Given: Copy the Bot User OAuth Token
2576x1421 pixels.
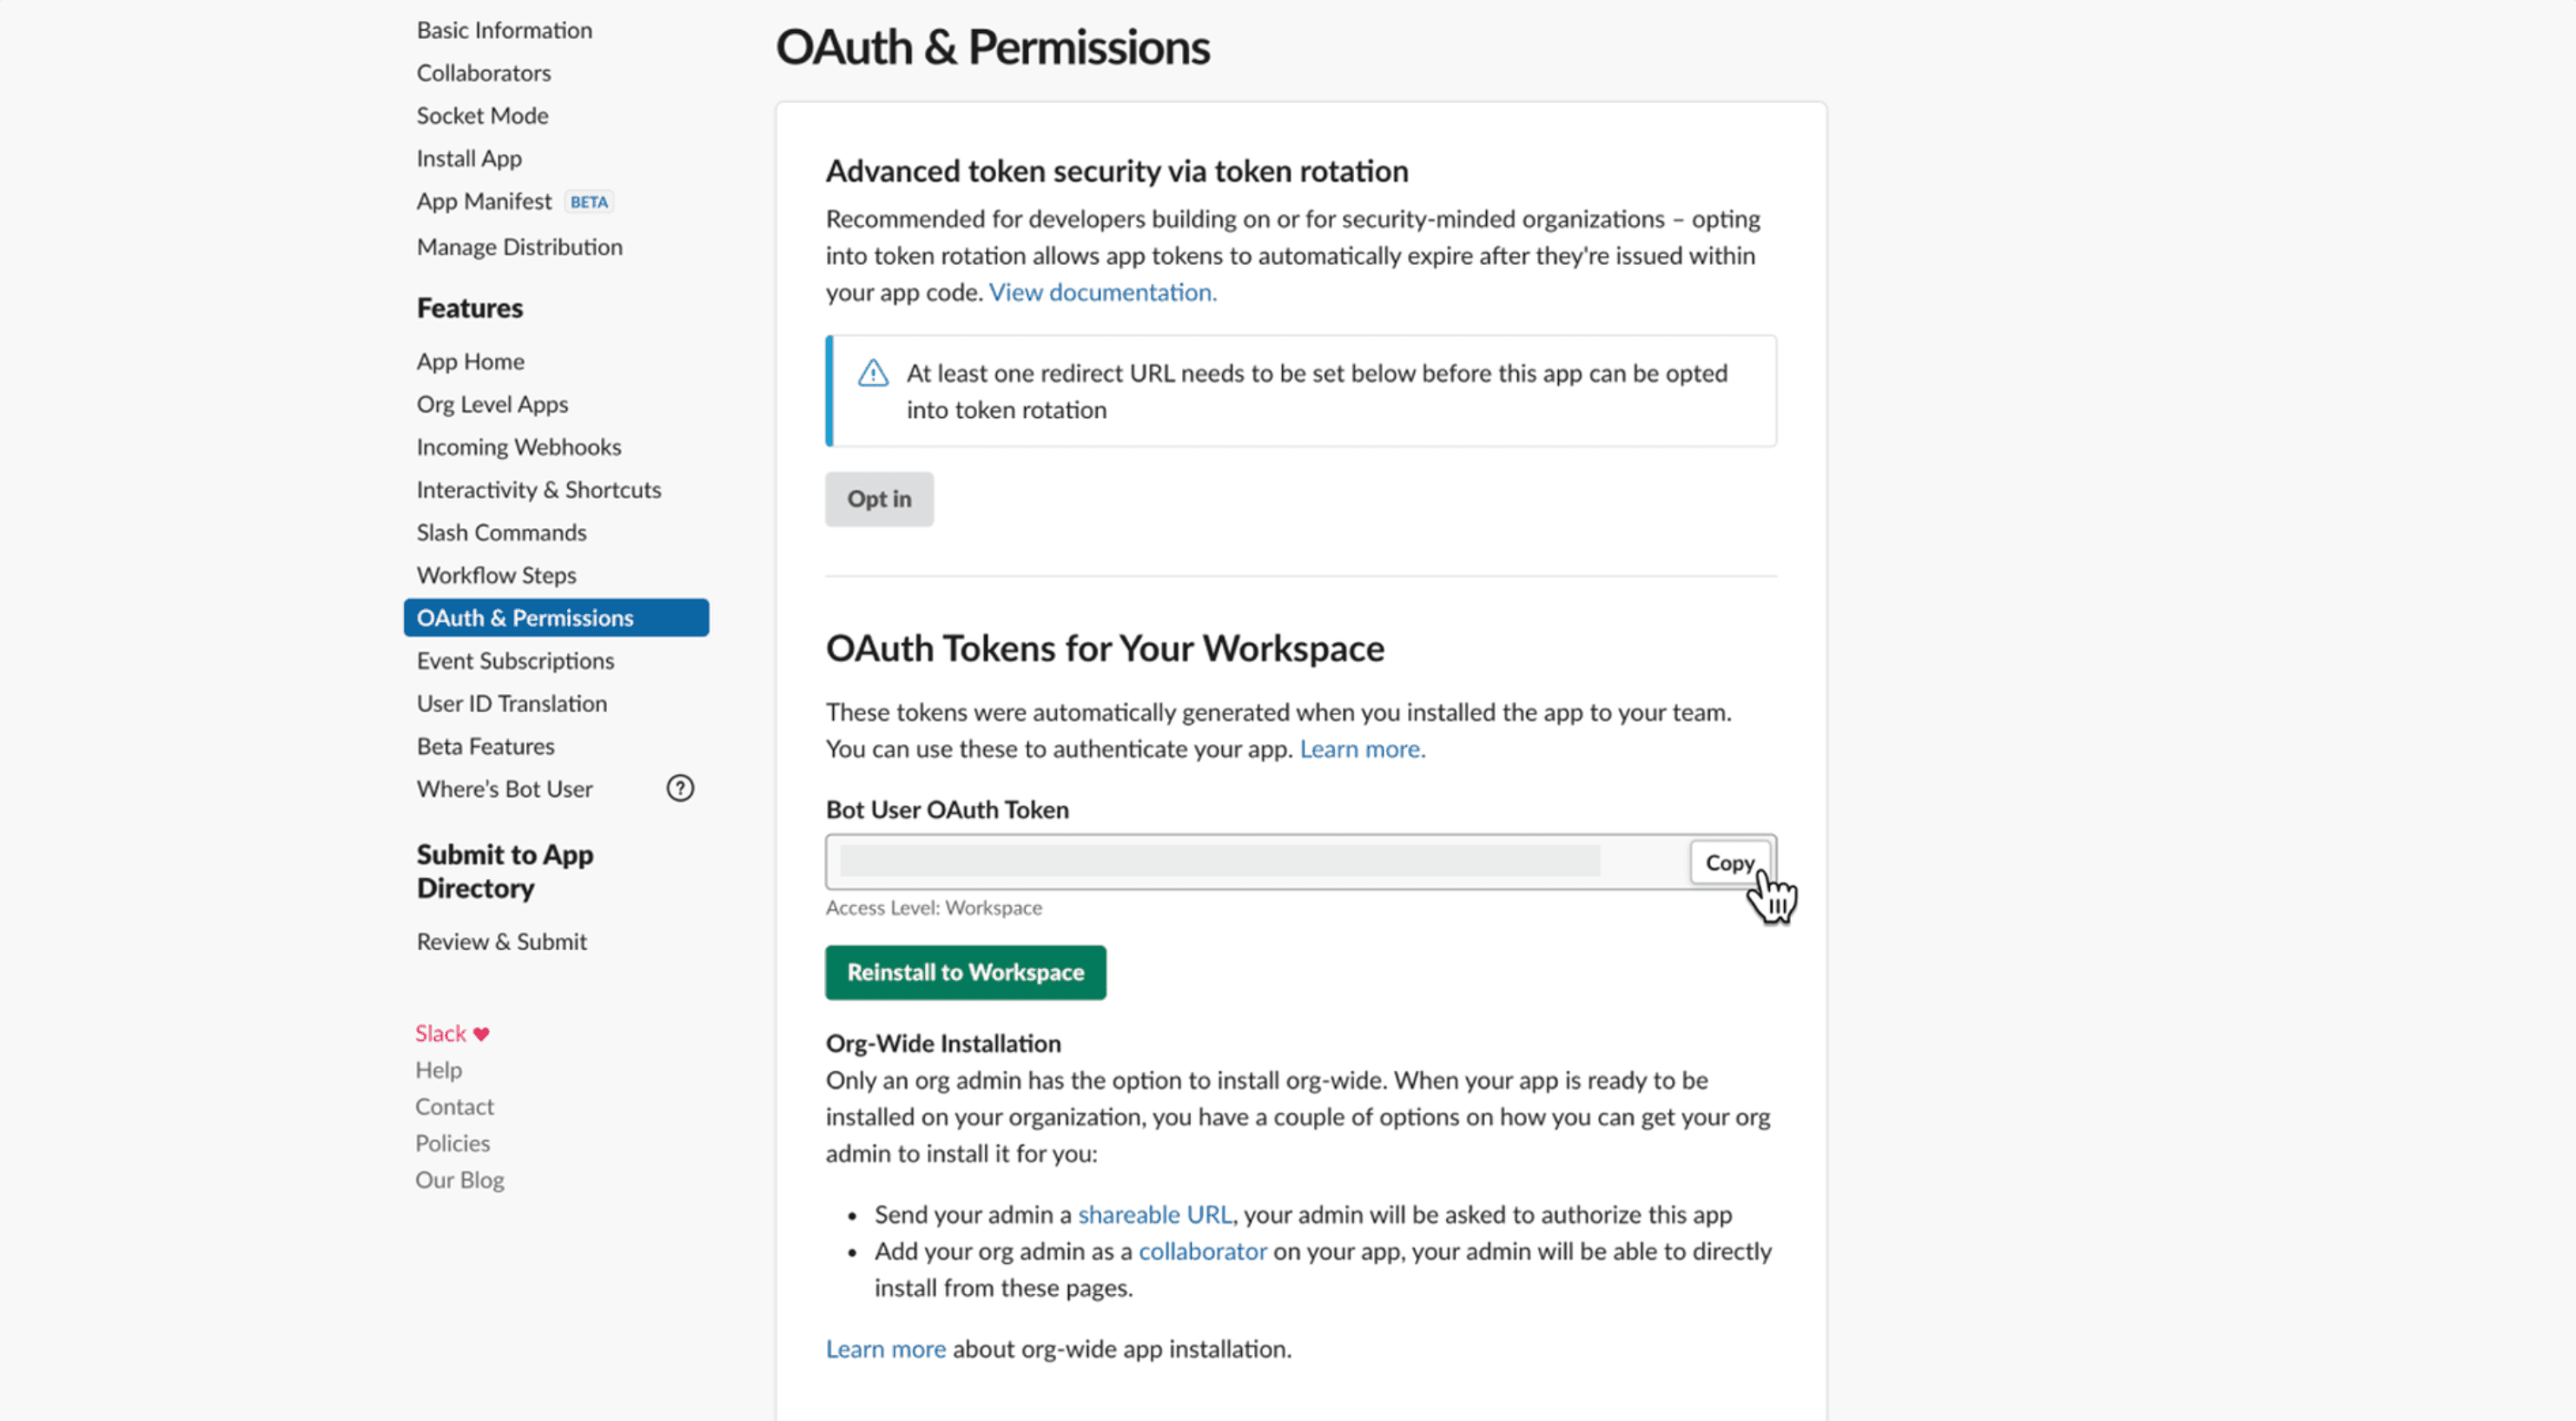Looking at the screenshot, I should (x=1731, y=862).
